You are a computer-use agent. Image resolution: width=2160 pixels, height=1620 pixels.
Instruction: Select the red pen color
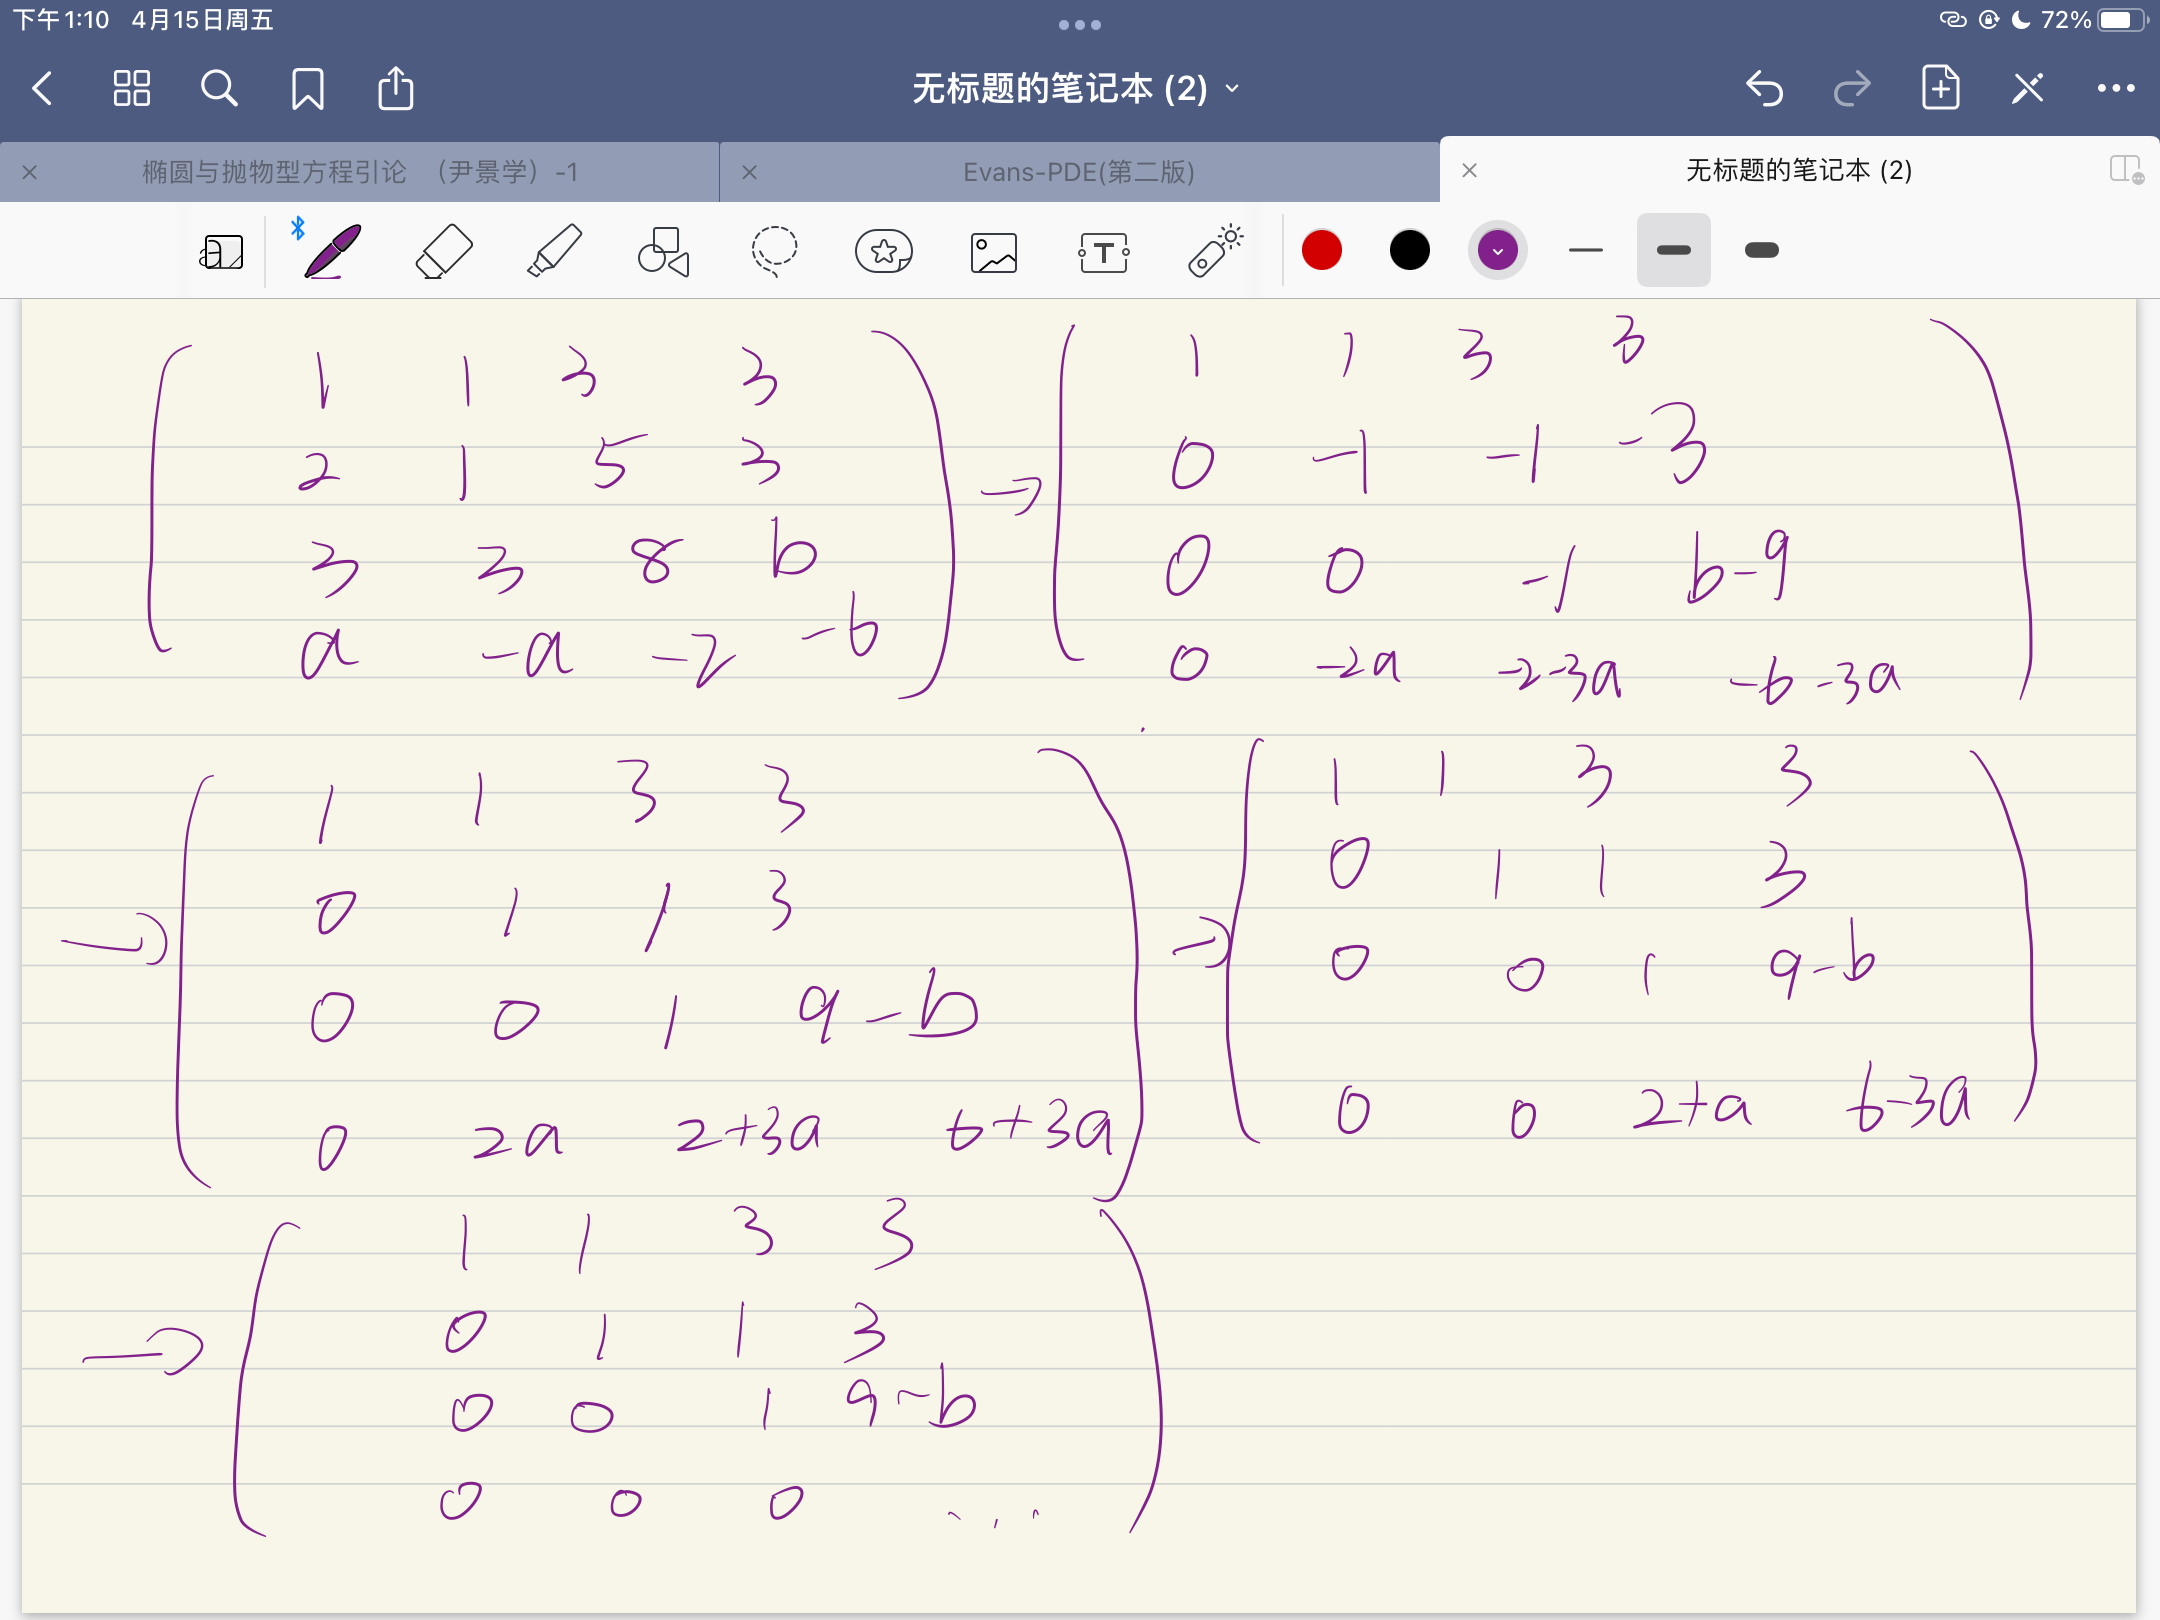(x=1322, y=250)
